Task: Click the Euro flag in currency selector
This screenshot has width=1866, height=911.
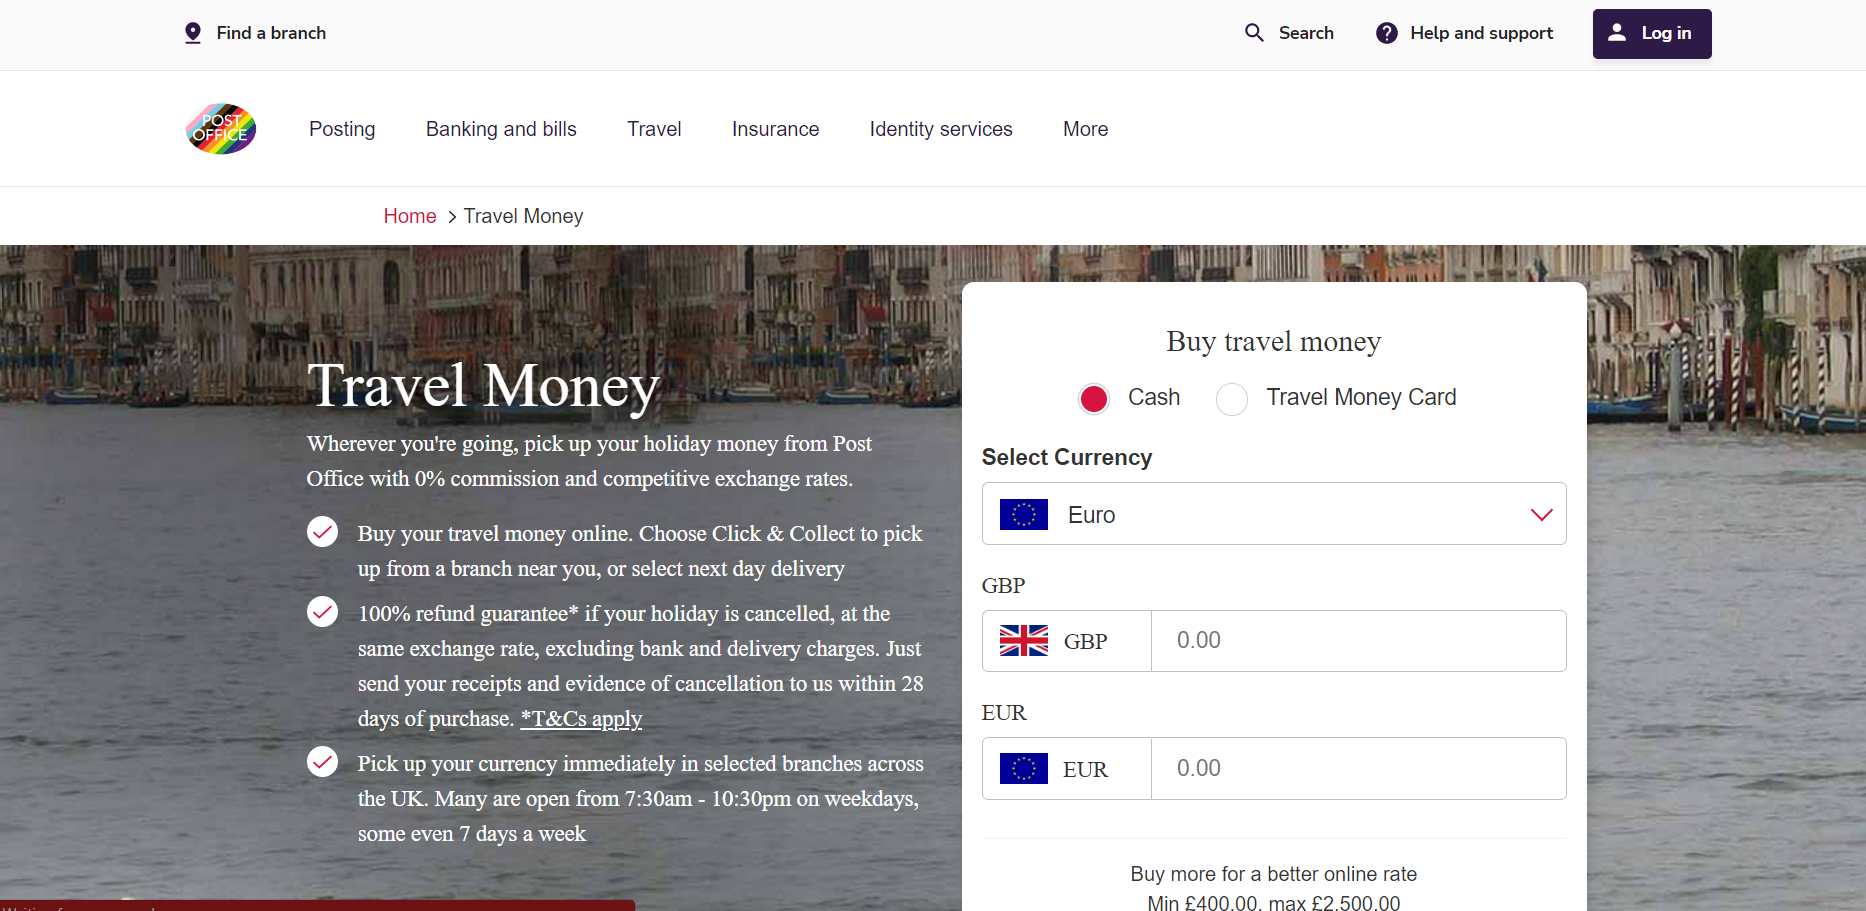Action: pyautogui.click(x=1024, y=514)
